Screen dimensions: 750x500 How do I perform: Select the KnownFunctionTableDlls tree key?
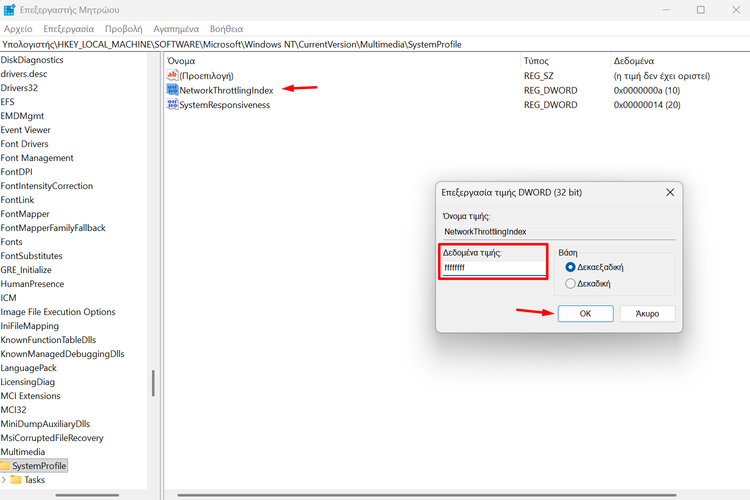pos(48,340)
